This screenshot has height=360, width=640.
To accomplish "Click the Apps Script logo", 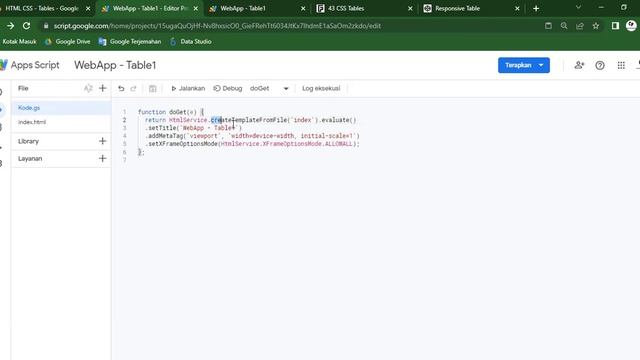I will (30, 65).
